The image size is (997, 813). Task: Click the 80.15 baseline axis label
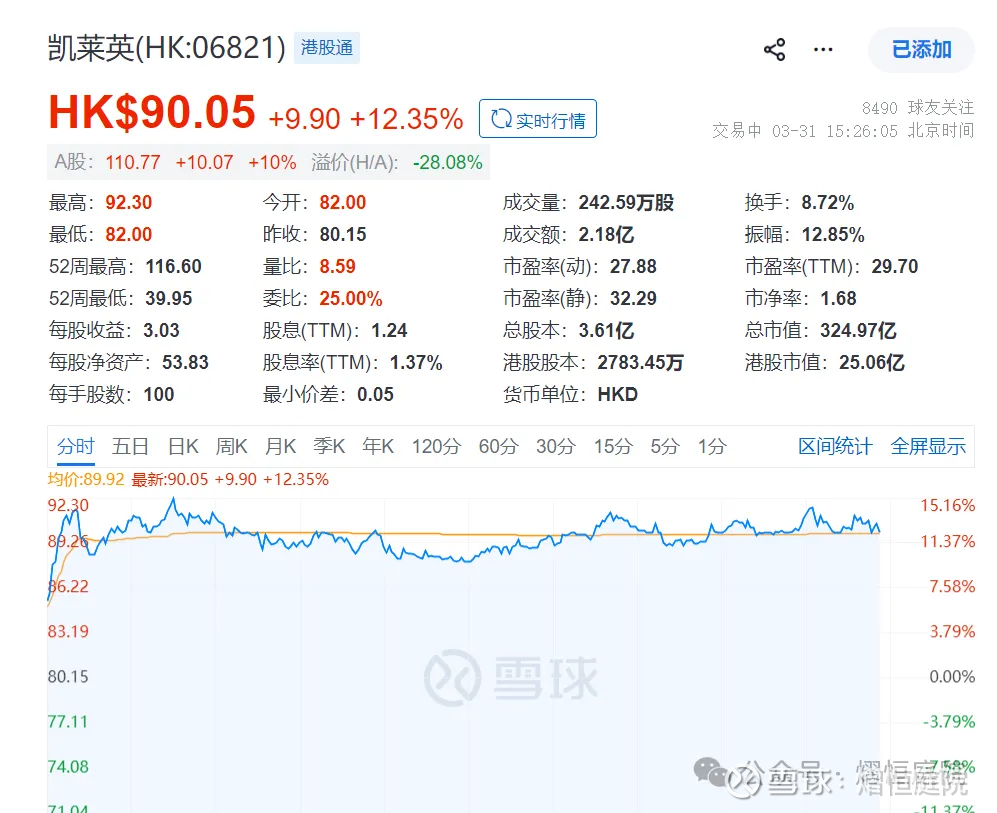pyautogui.click(x=68, y=676)
